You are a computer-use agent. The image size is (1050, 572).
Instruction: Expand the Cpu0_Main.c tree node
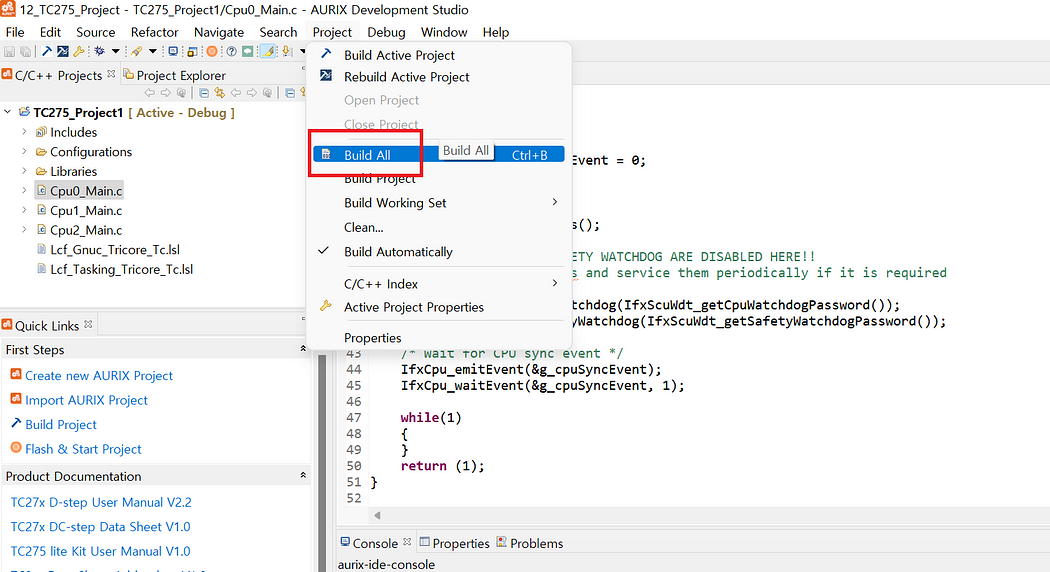pos(24,190)
